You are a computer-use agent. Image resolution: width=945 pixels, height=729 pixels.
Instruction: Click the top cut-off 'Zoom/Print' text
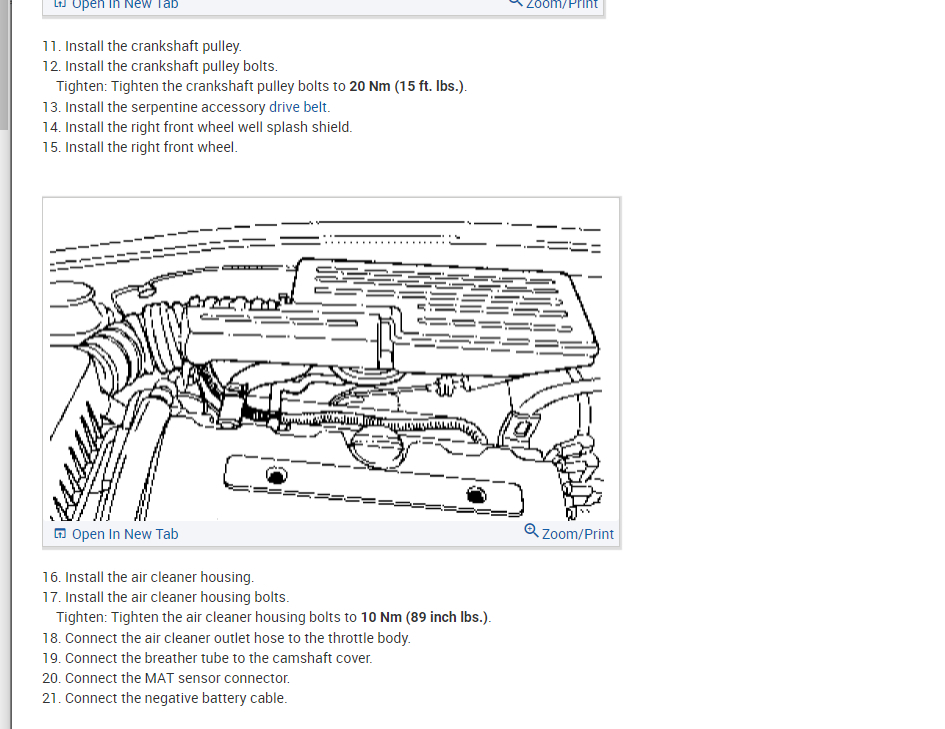pyautogui.click(x=562, y=4)
